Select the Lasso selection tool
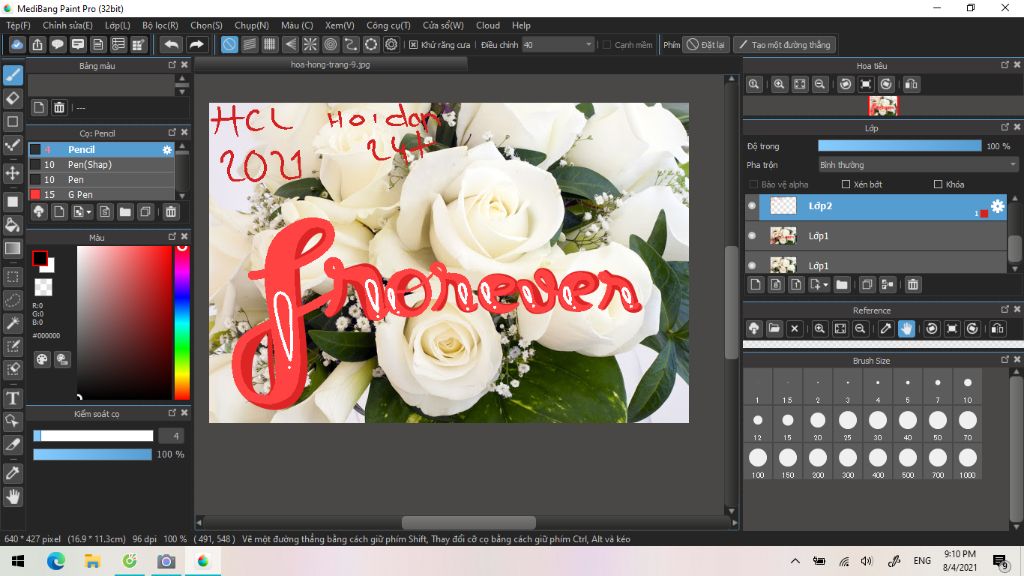This screenshot has height=576, width=1024. click(12, 300)
